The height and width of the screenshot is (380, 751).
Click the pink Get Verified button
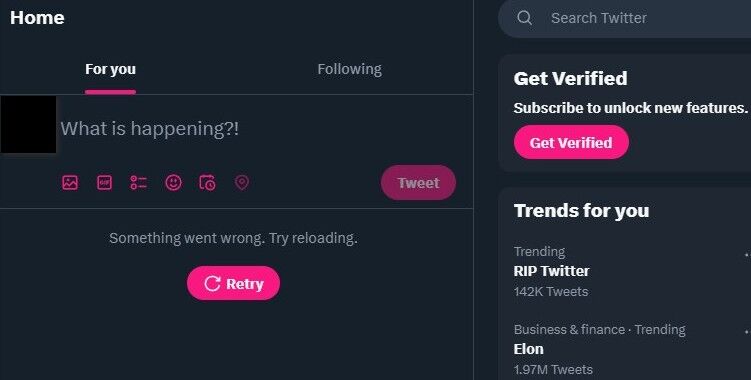(x=571, y=142)
